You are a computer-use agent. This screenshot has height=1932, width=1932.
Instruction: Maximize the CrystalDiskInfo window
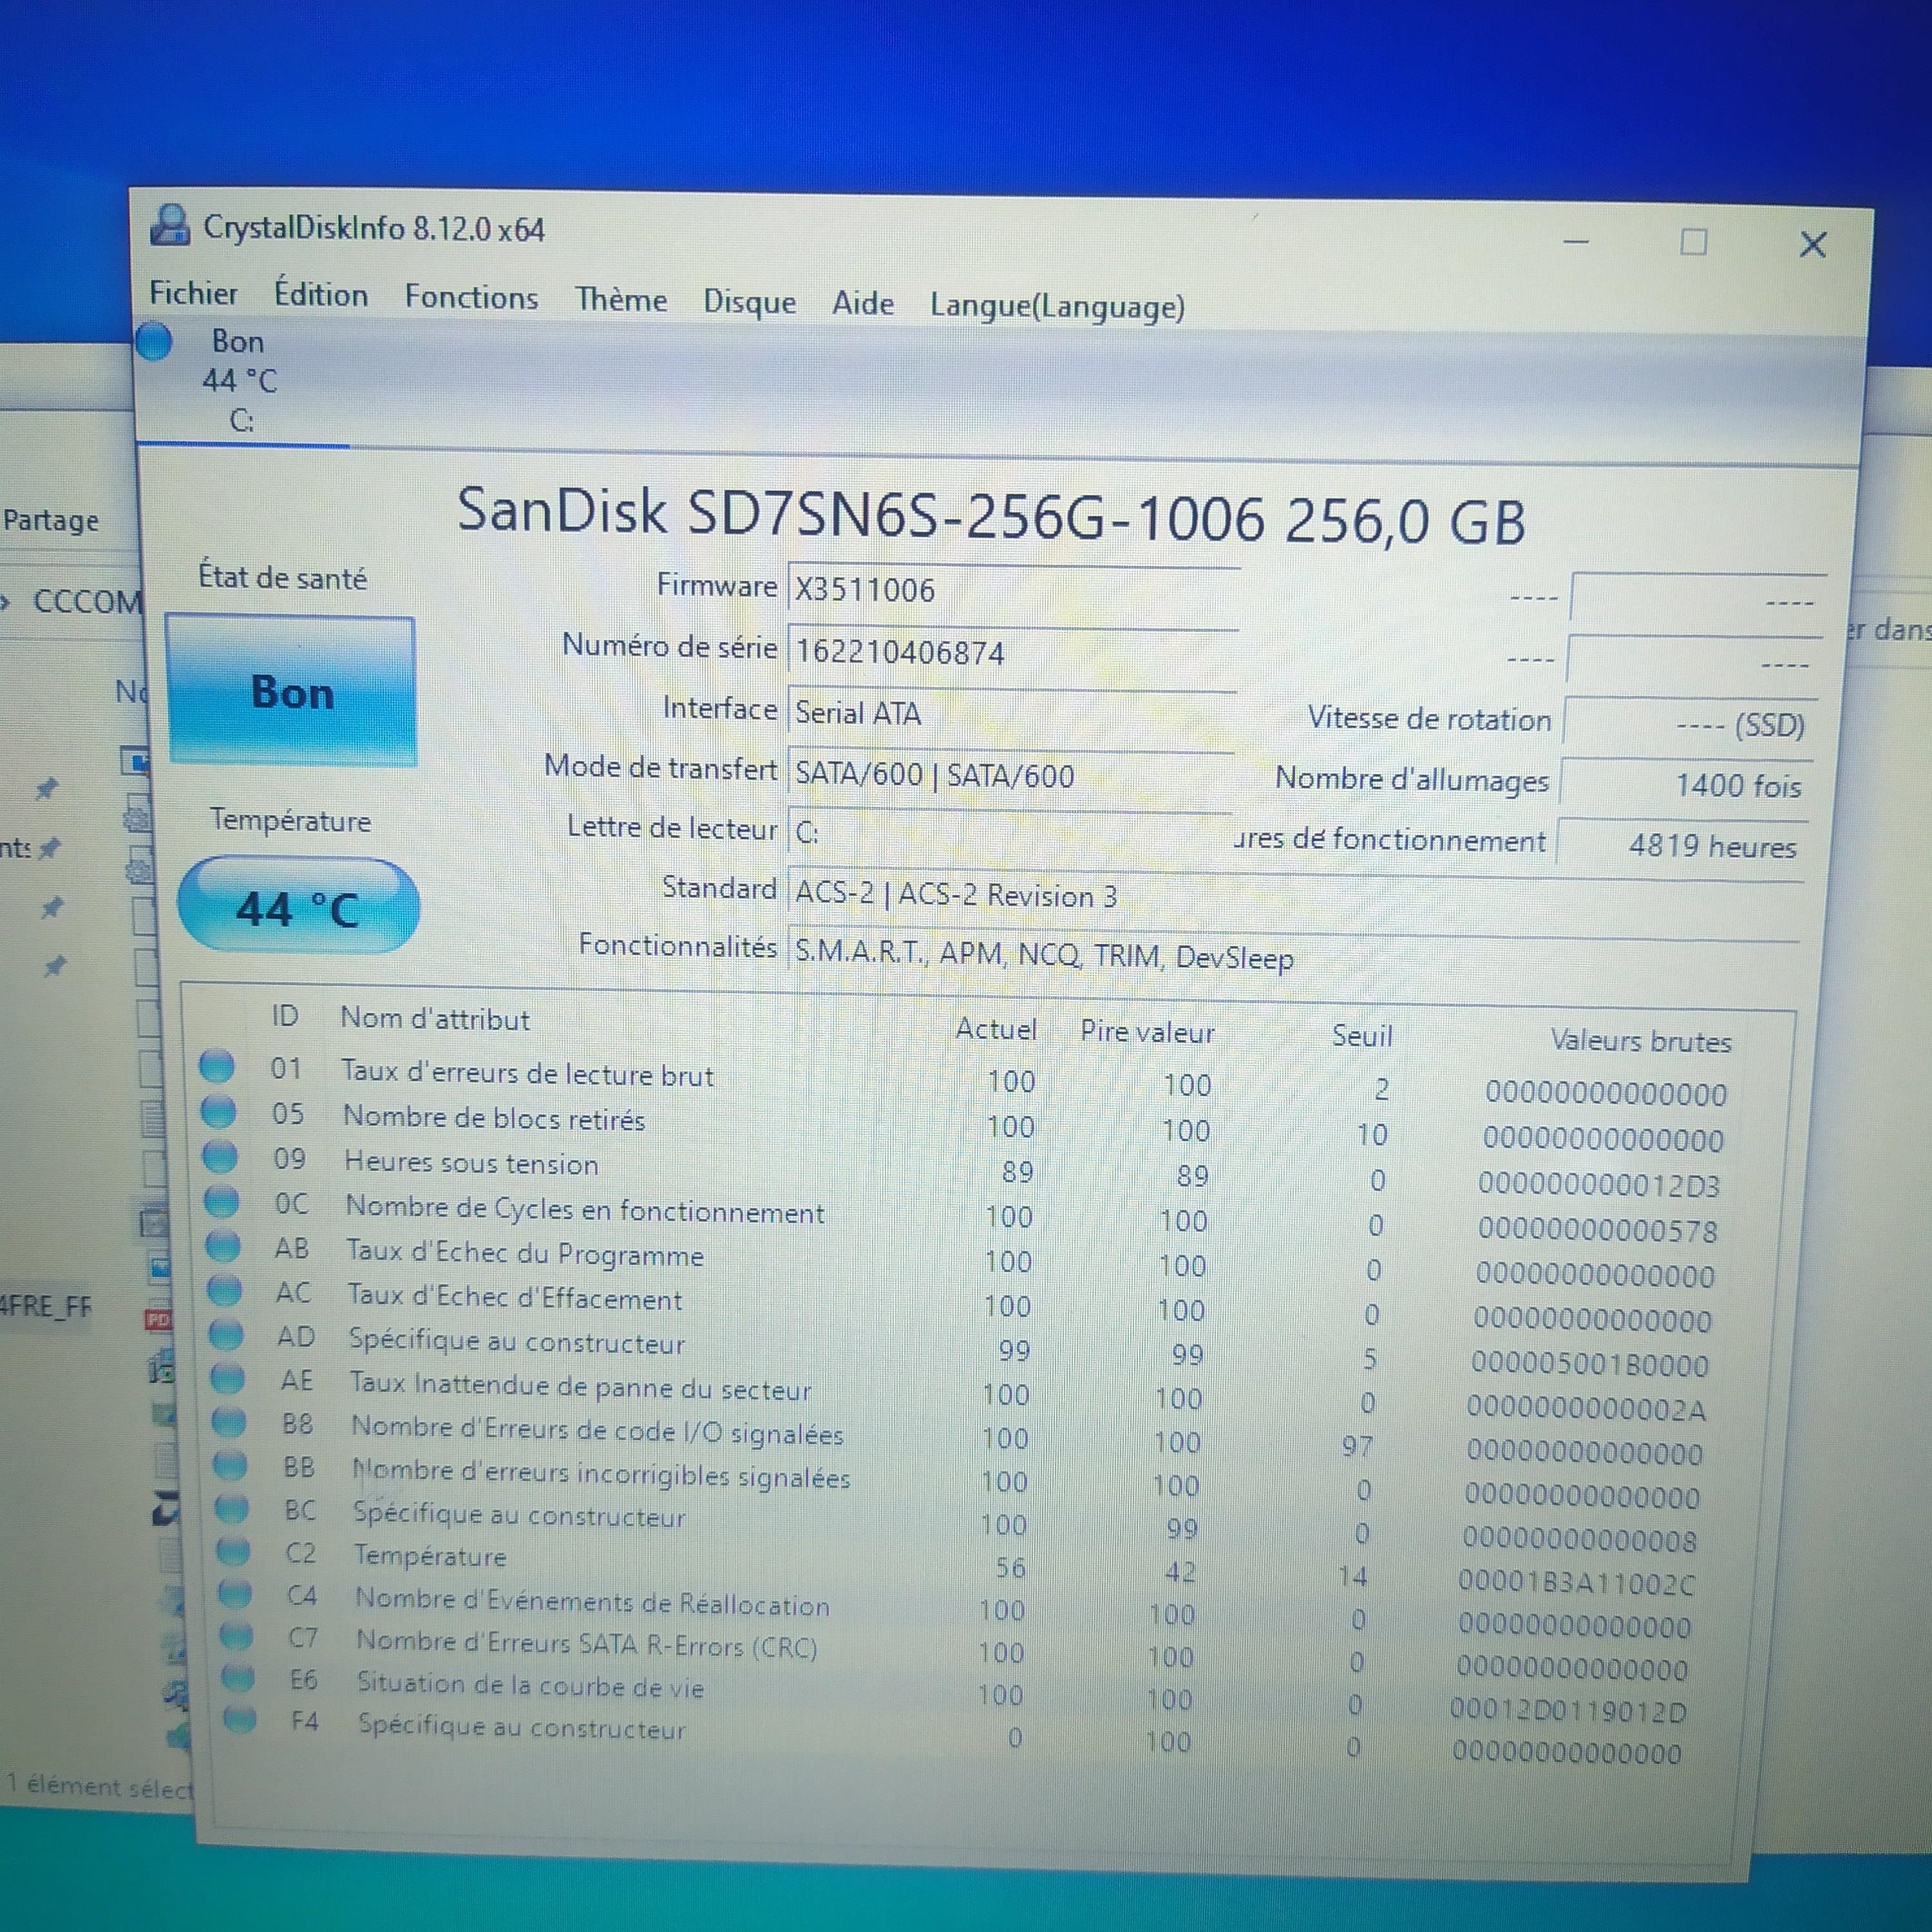click(x=1693, y=242)
